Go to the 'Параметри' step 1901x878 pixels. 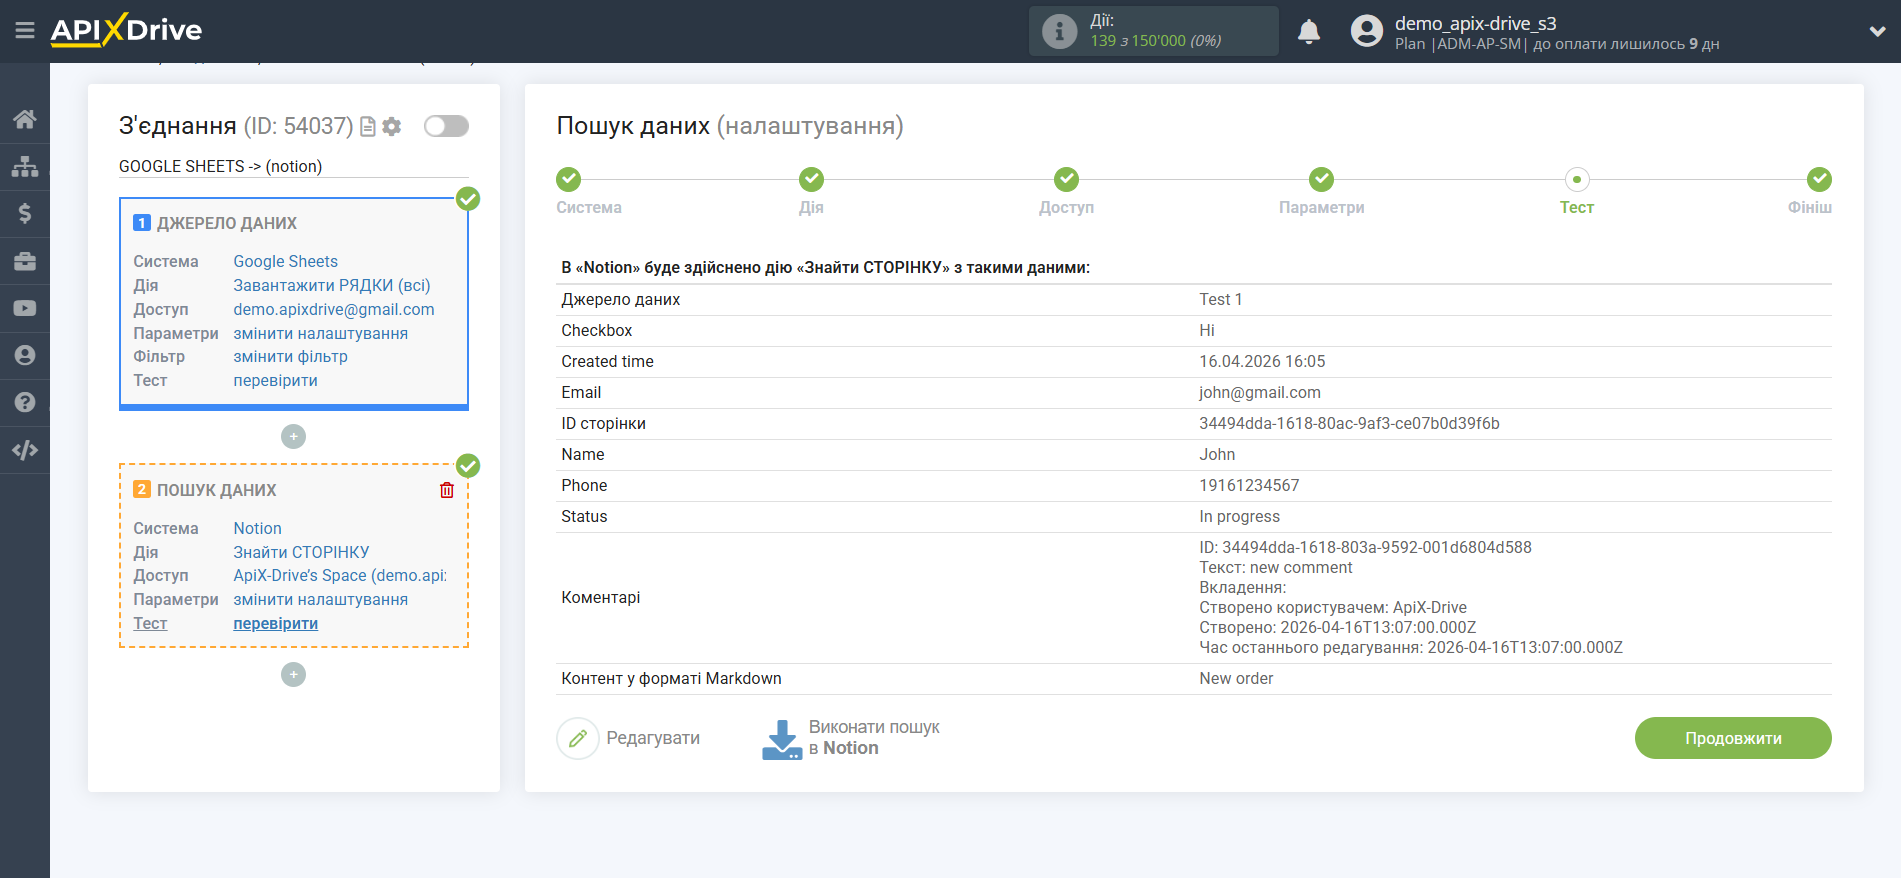(x=1321, y=179)
